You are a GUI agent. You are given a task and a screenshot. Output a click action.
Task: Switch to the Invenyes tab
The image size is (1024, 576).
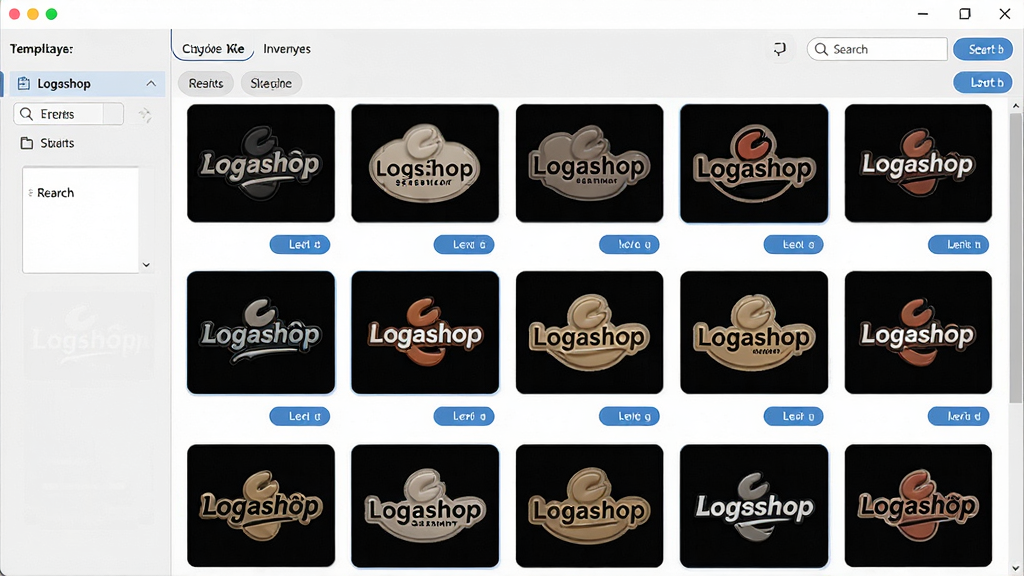tap(287, 49)
